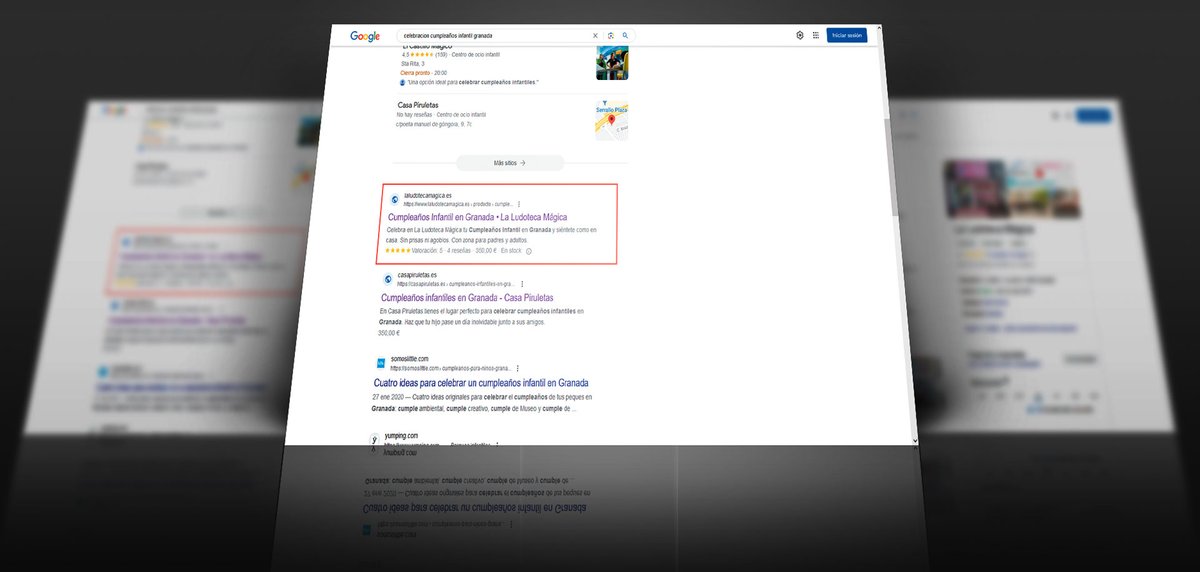Screen dimensions: 1200x572
Task: Click the Iniciar sesión button
Action: pyautogui.click(x=847, y=35)
